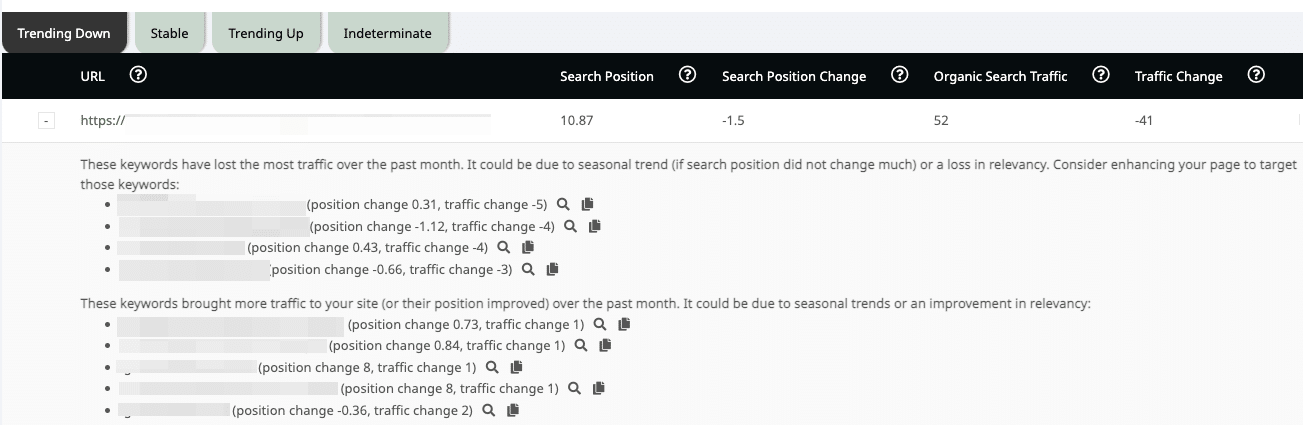The image size is (1303, 425).
Task: Click help icon next to Traffic Change
Action: (x=1257, y=75)
